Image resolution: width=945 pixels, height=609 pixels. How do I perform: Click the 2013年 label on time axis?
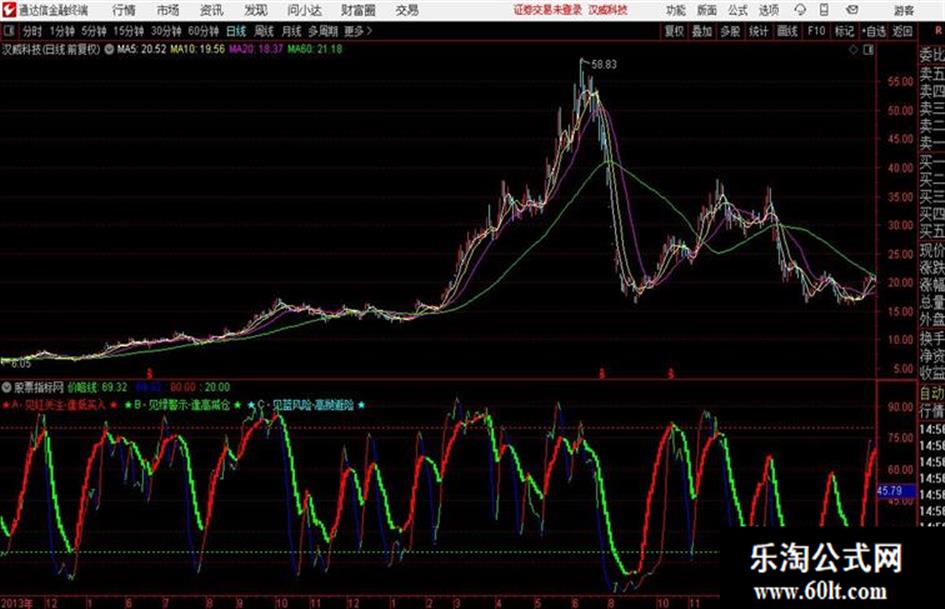17,603
